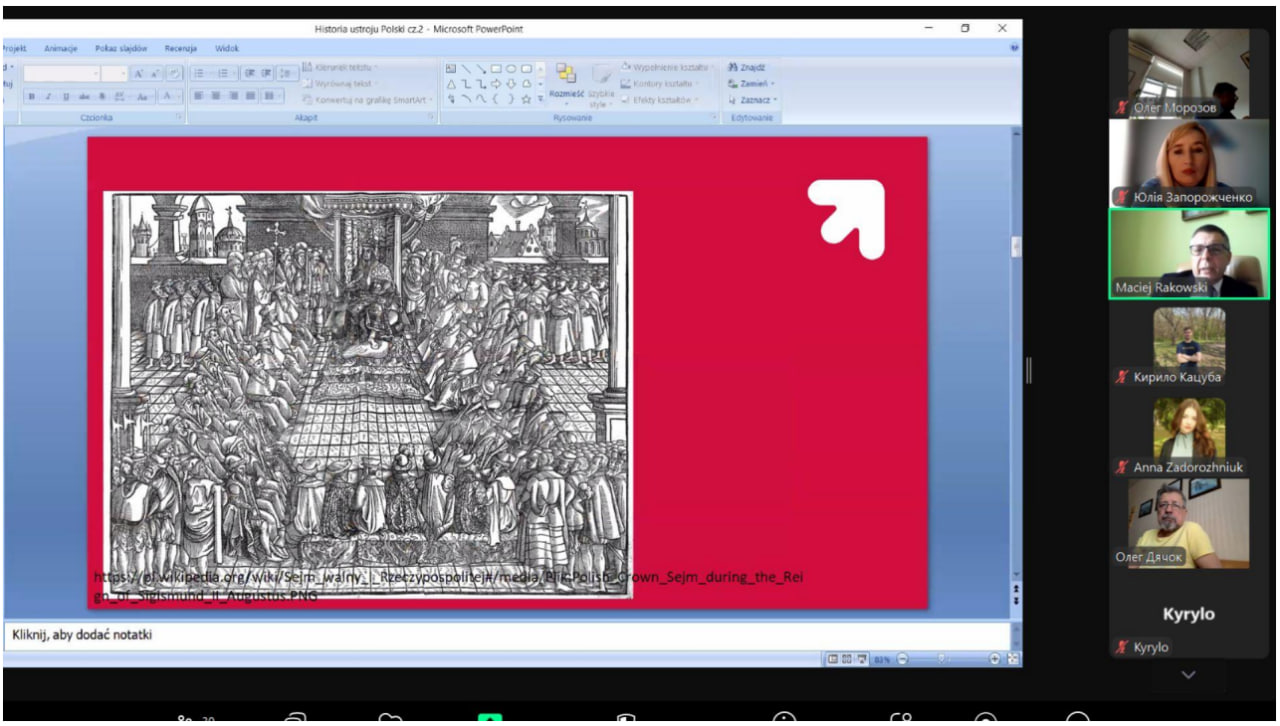Start slide show from status bar

tap(862, 658)
